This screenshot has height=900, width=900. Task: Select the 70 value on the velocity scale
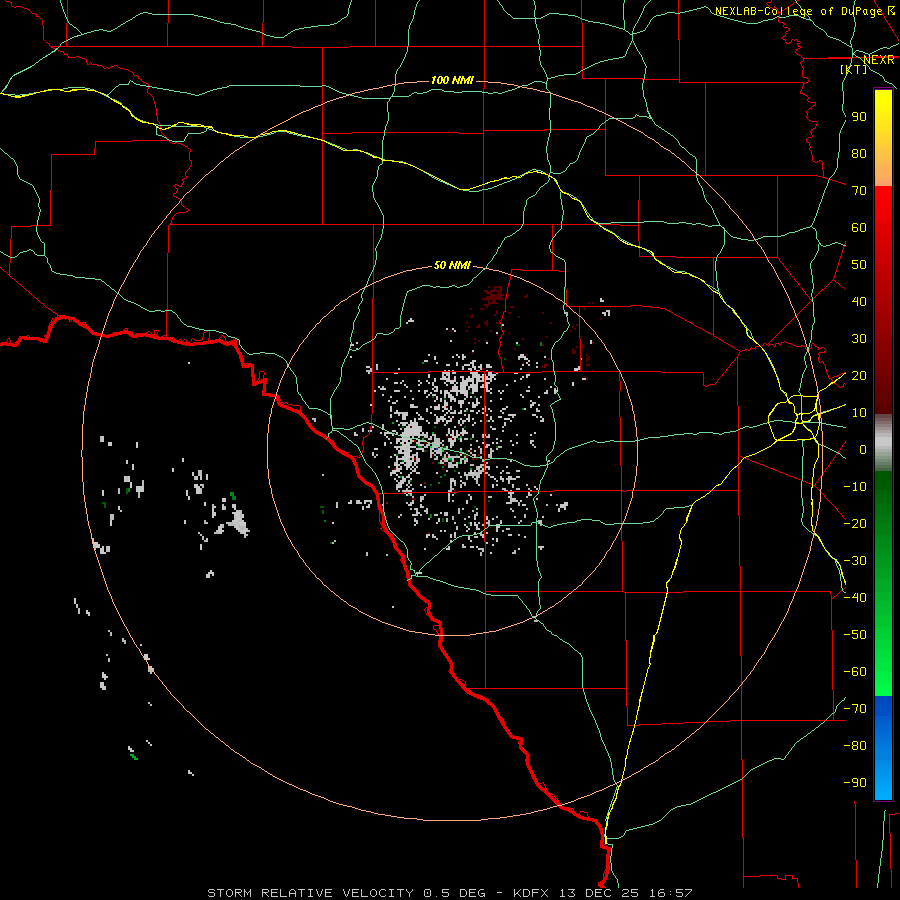(859, 191)
